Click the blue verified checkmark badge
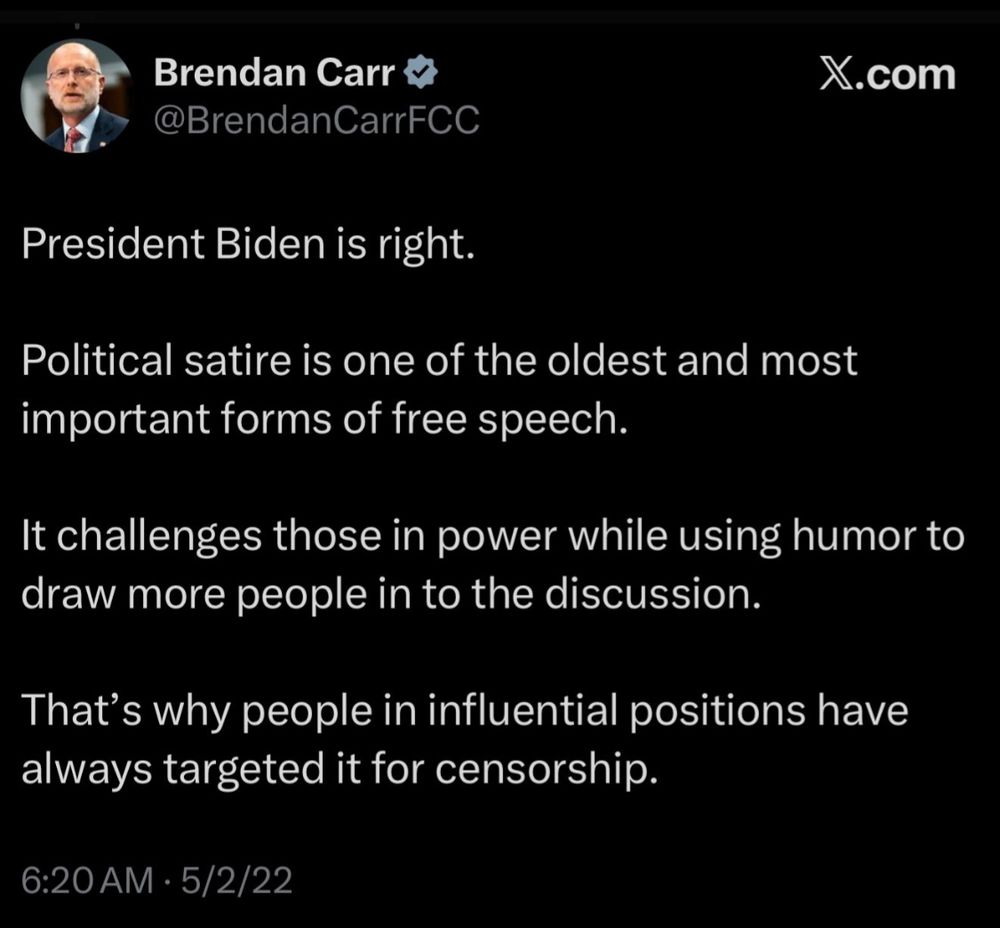The width and height of the screenshot is (1000, 928). click(421, 72)
